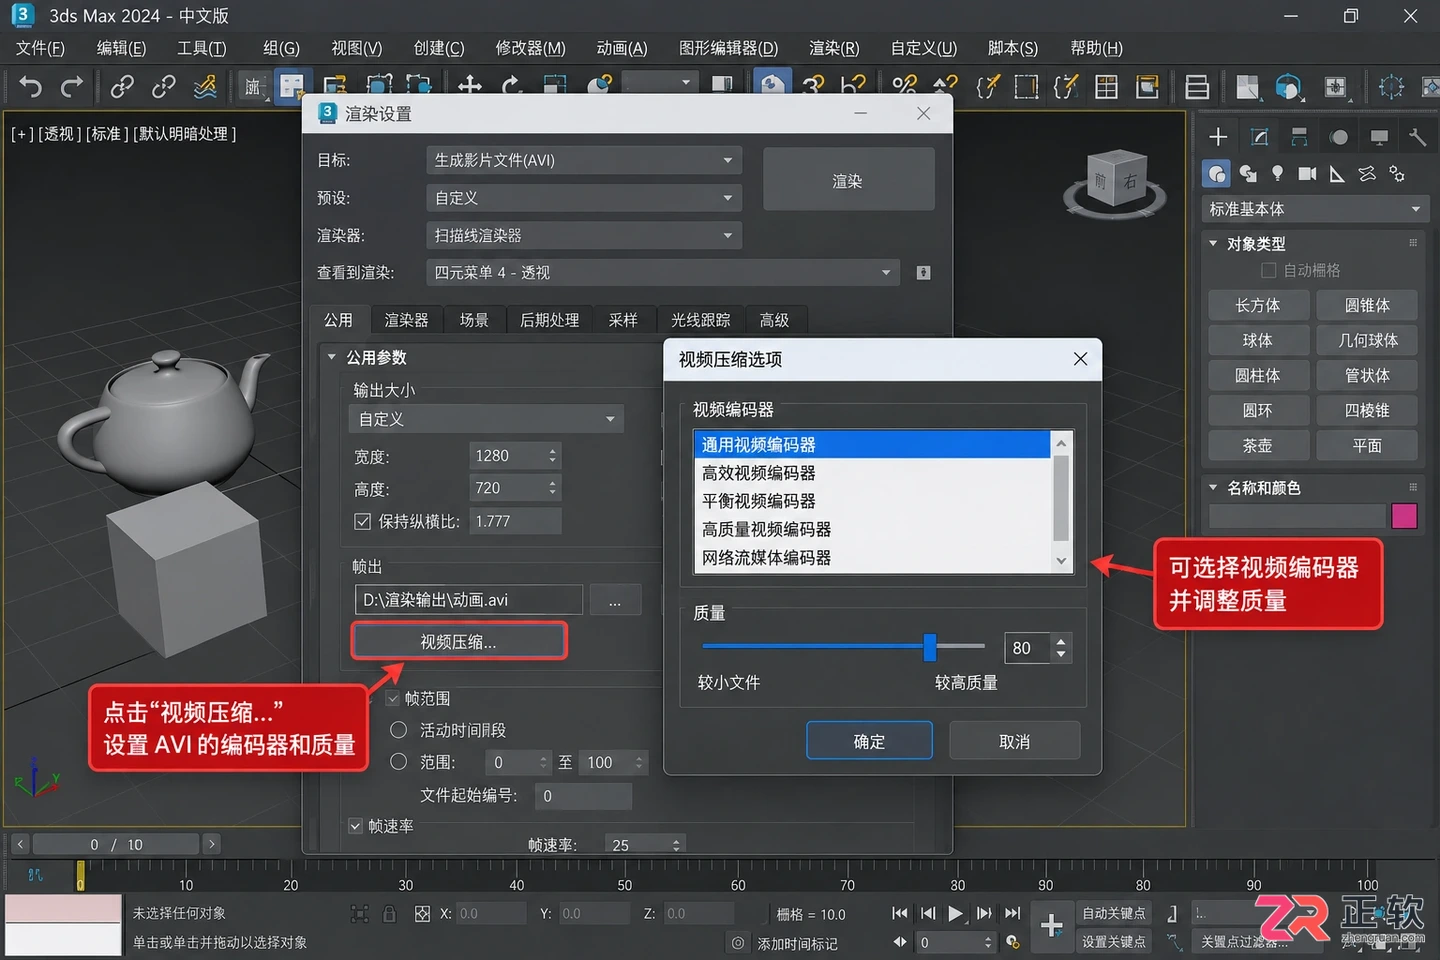Open the Hierarchy panel icon
Viewport: 1440px width, 960px height.
[x=1299, y=137]
